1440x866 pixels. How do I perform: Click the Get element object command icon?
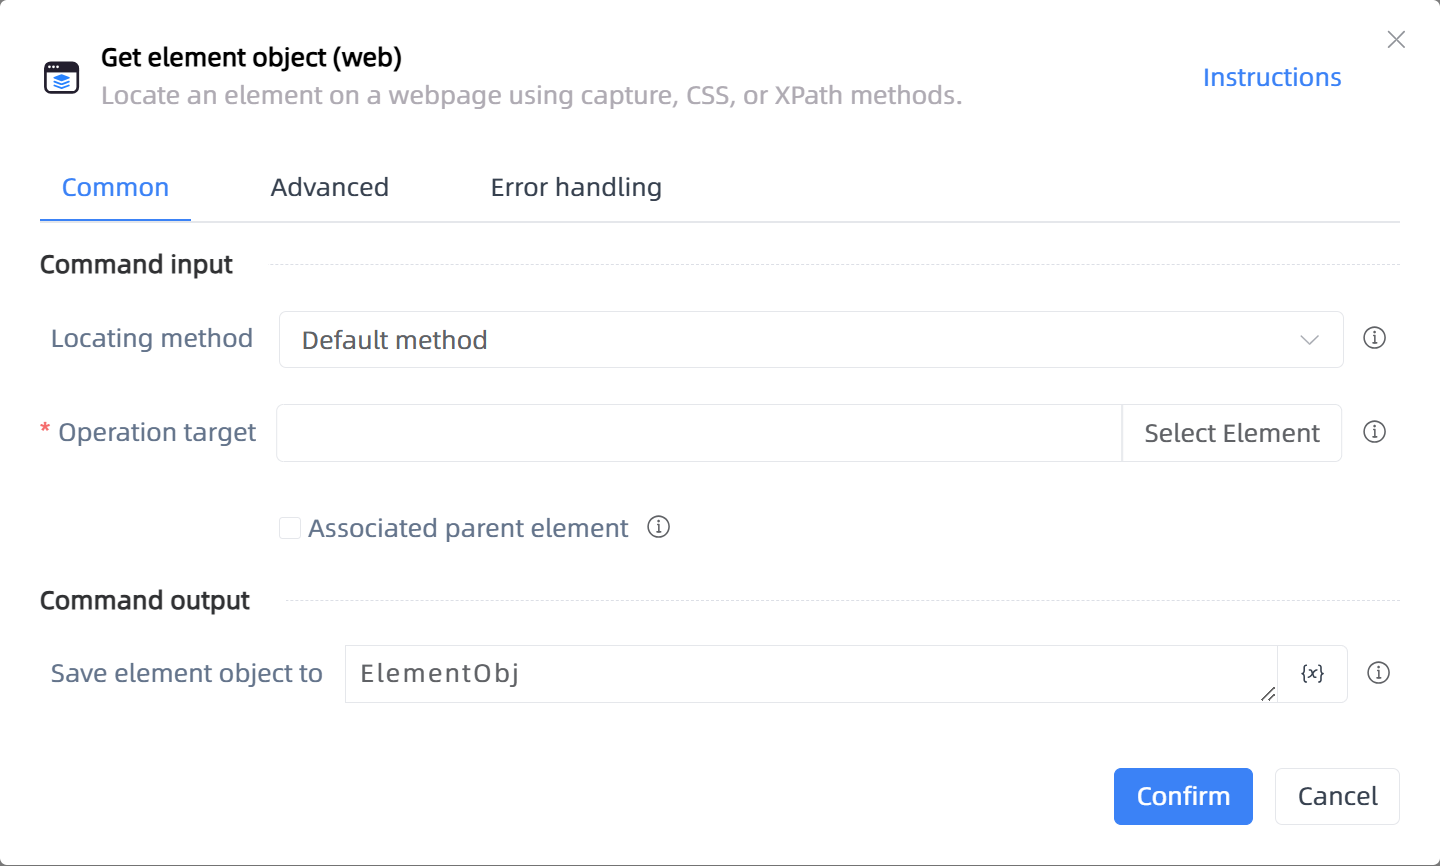(x=62, y=77)
